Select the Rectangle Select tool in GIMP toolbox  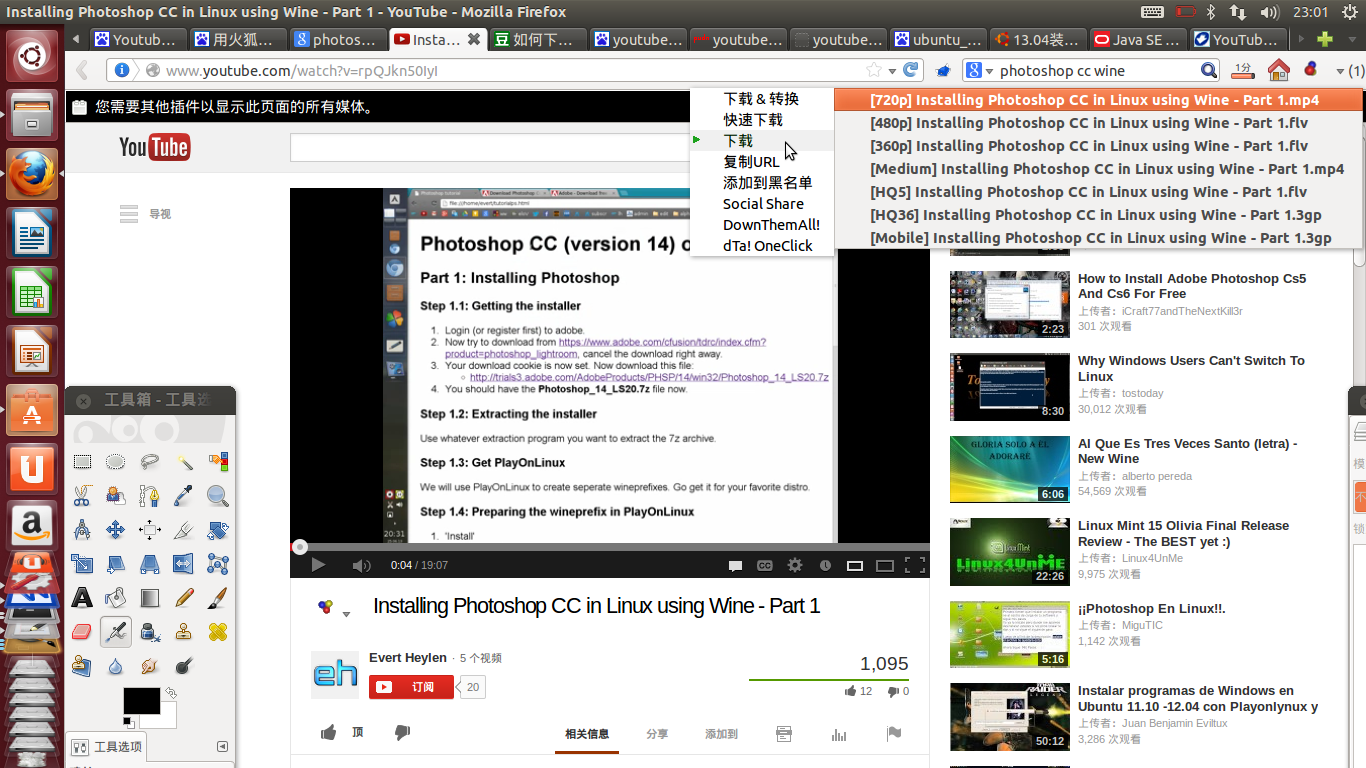82,462
